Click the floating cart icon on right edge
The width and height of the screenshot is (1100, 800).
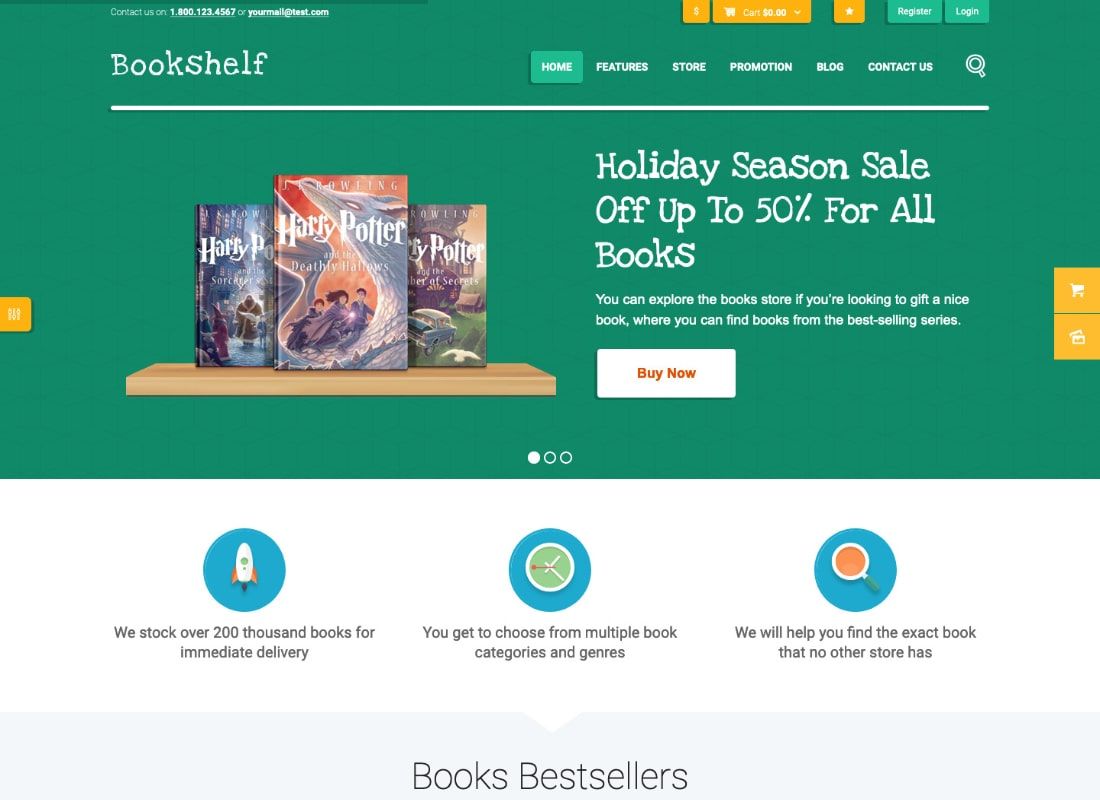pos(1077,290)
